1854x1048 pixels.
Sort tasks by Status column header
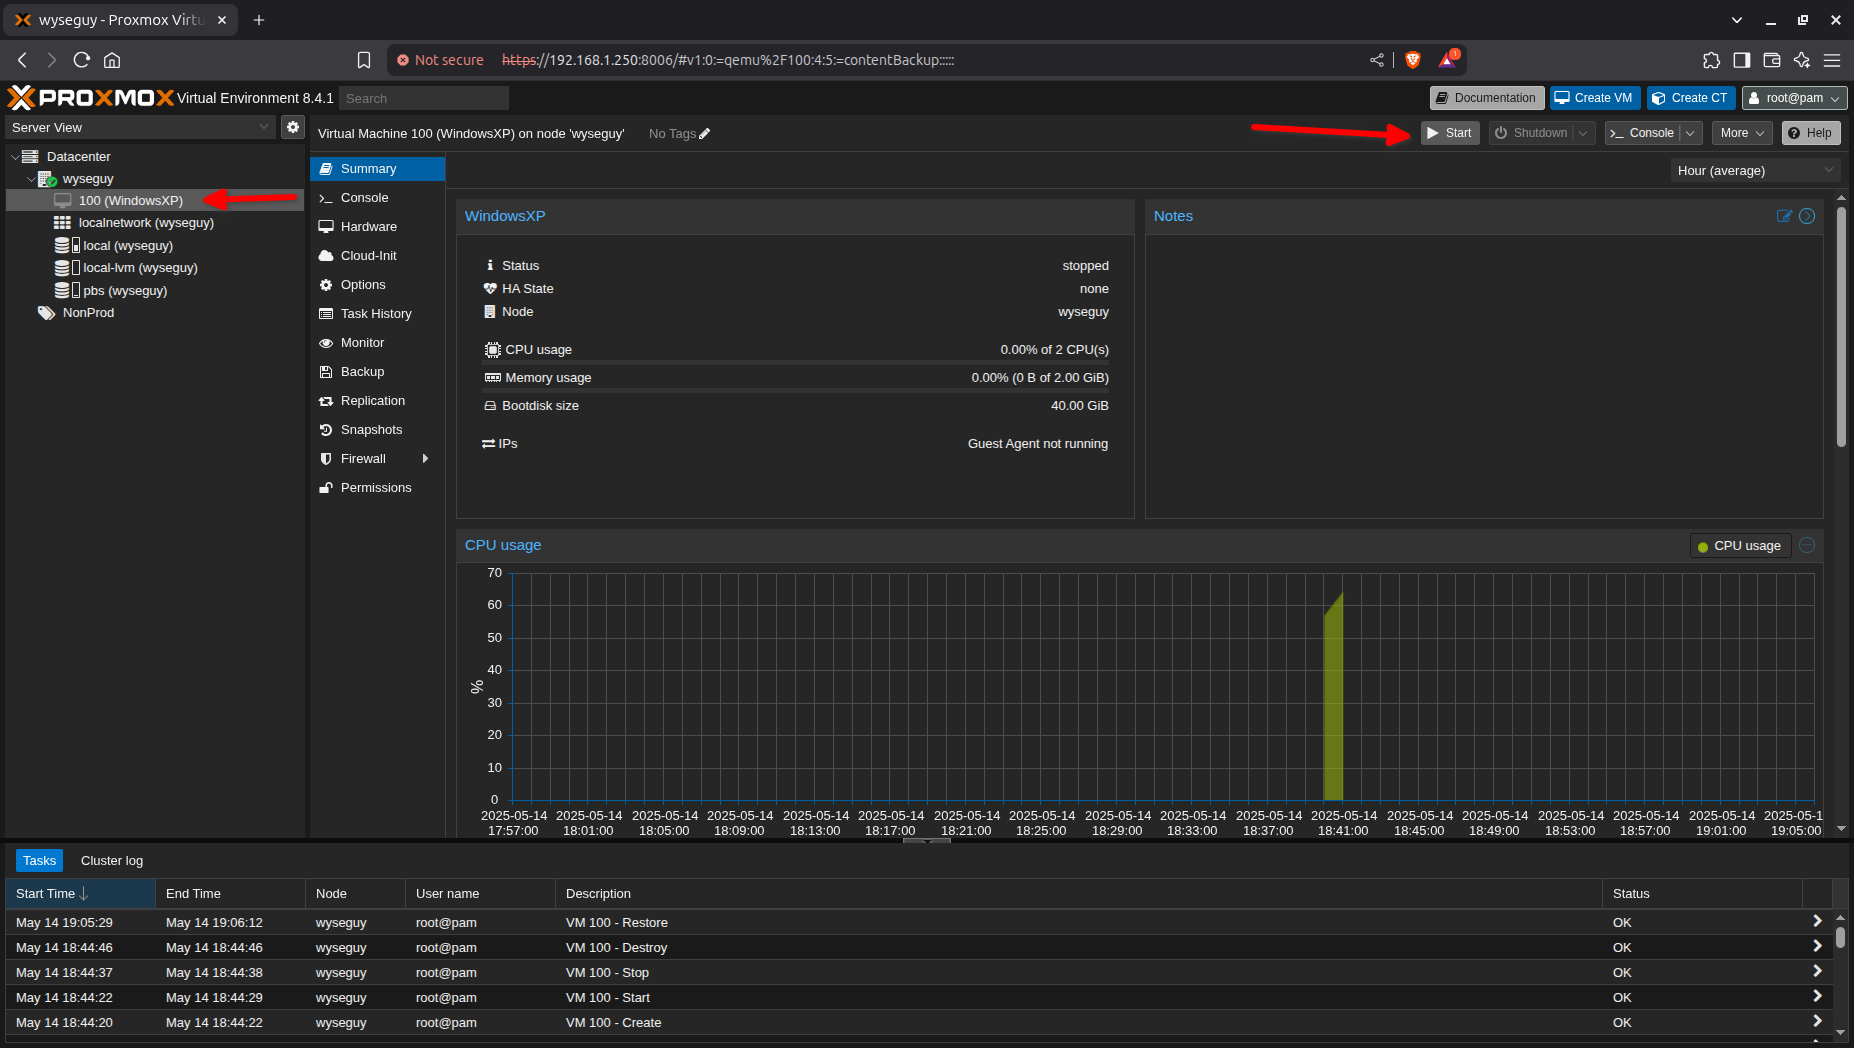(1702, 894)
